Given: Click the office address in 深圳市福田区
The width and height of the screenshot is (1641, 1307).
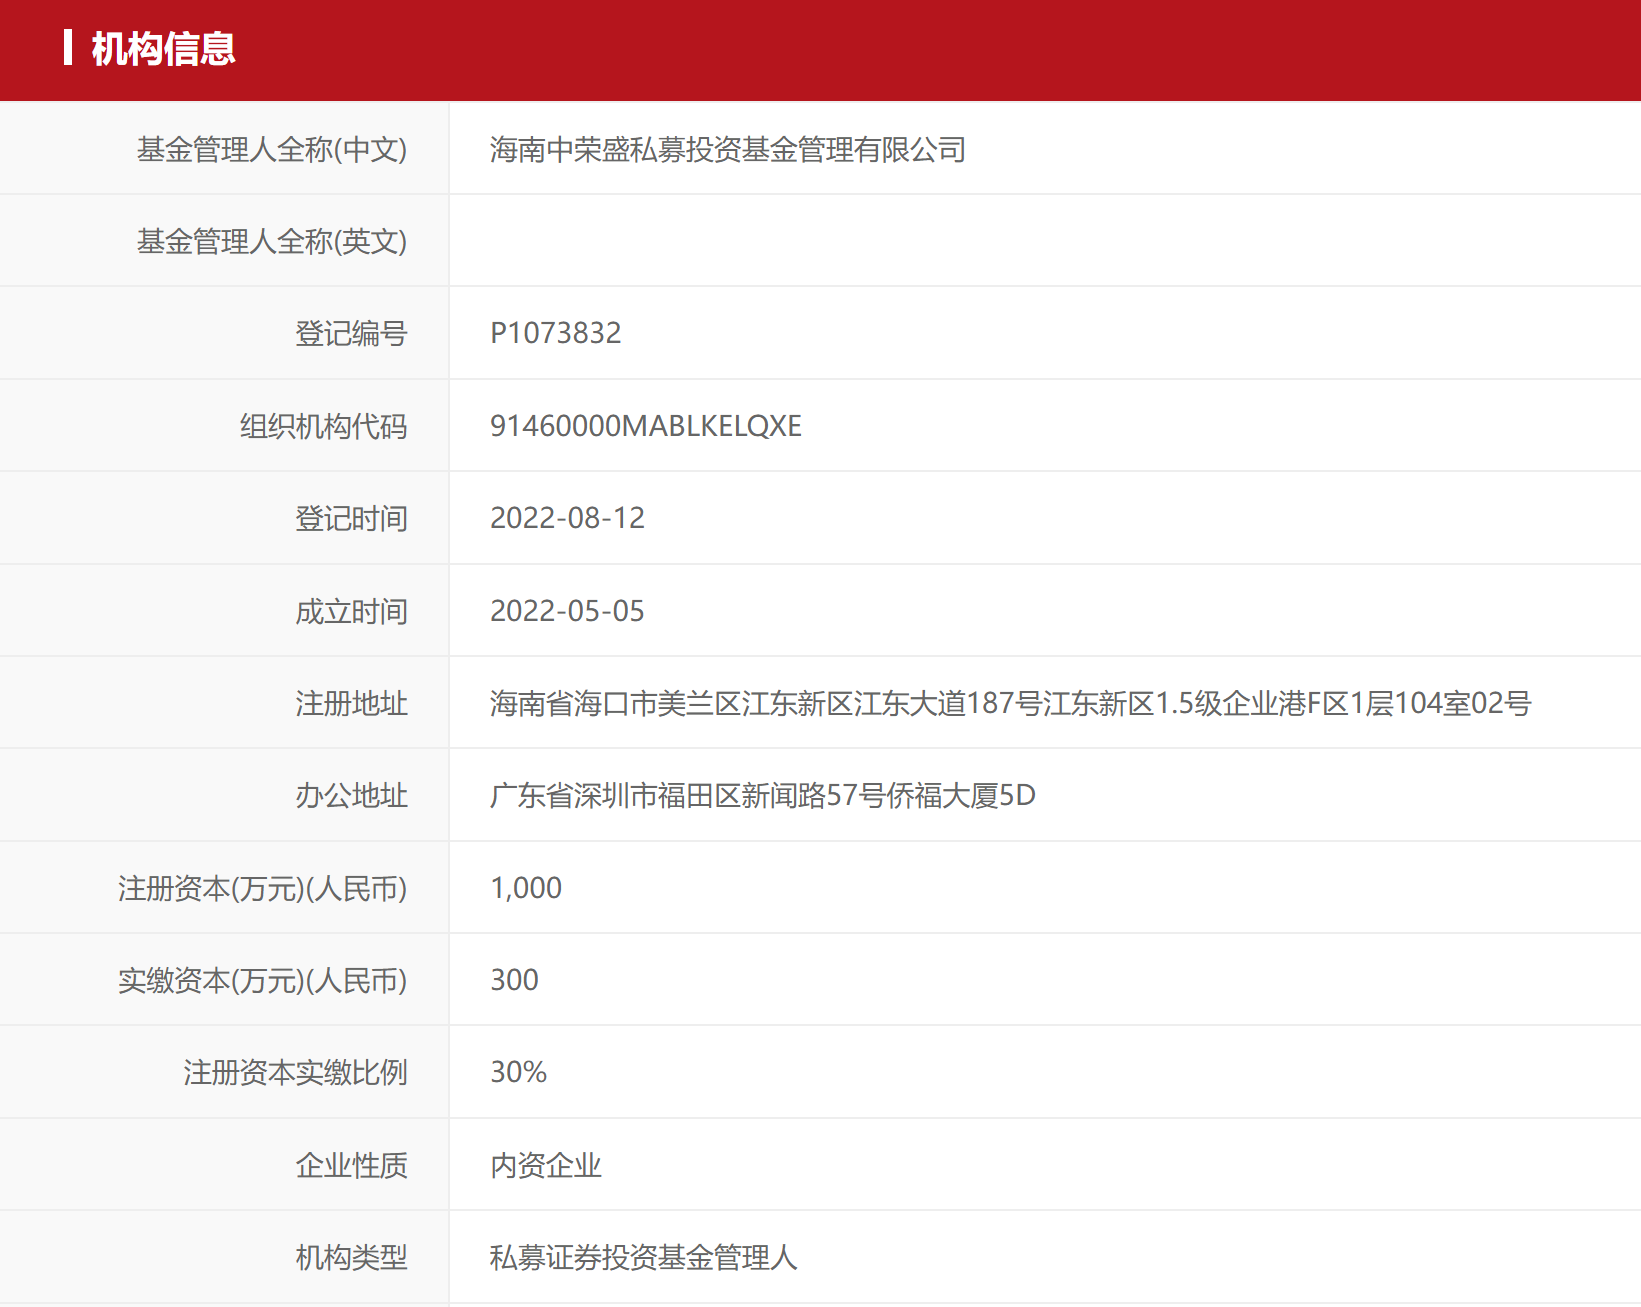Looking at the screenshot, I should click(x=762, y=796).
